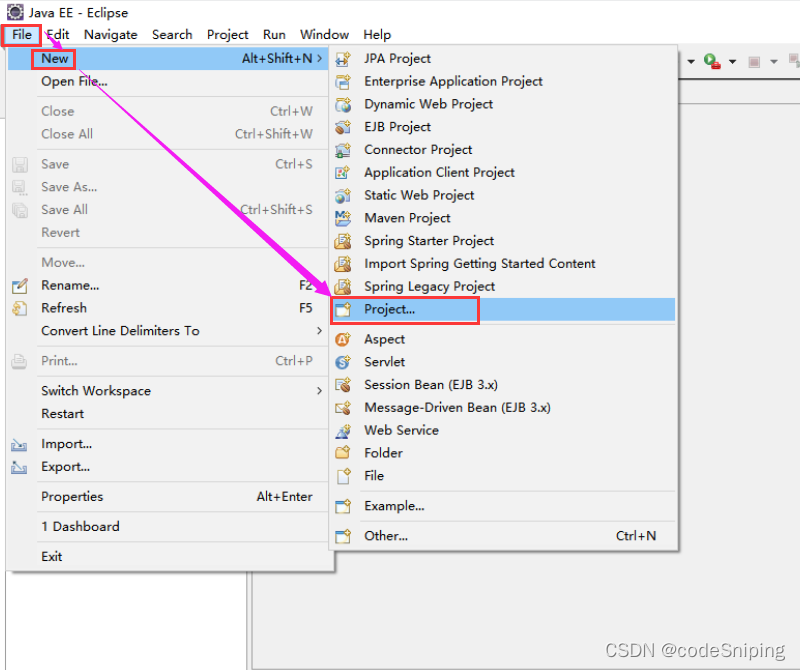Click the stop square icon in toolbar
The image size is (800, 670).
754,62
